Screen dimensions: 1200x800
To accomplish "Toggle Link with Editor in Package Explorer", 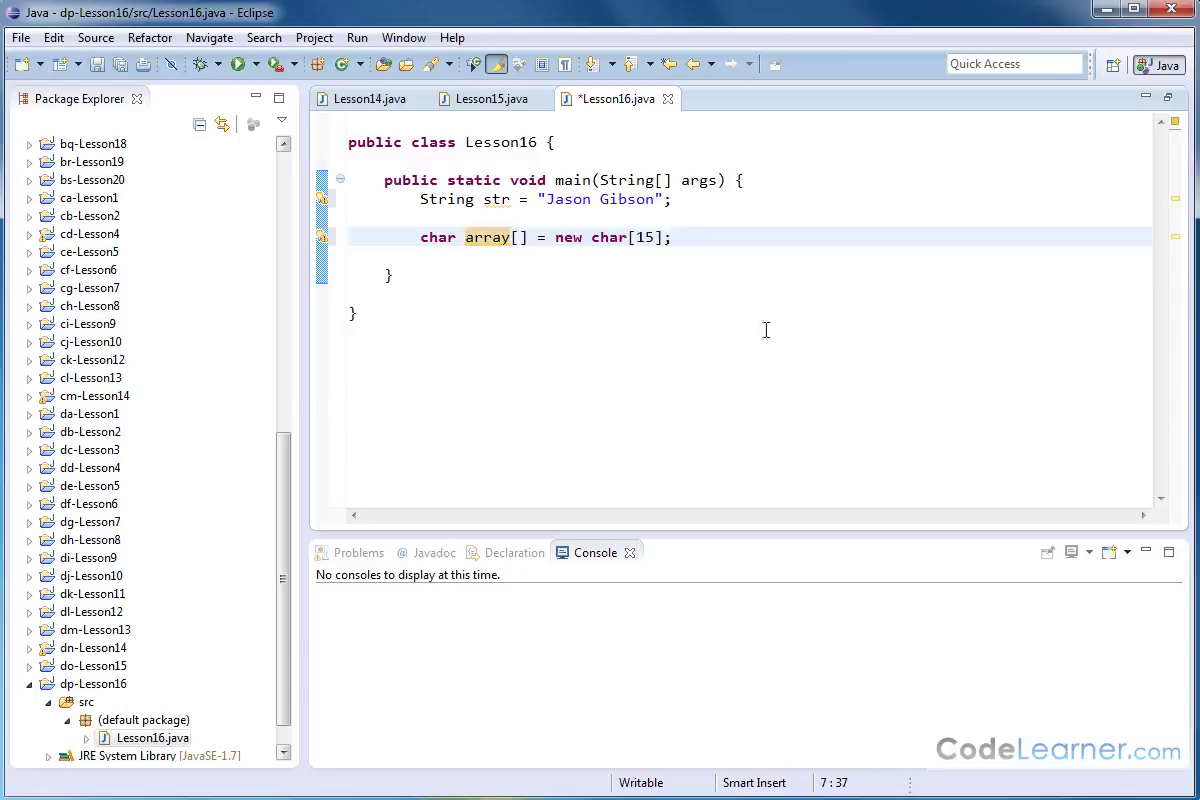I will 222,124.
